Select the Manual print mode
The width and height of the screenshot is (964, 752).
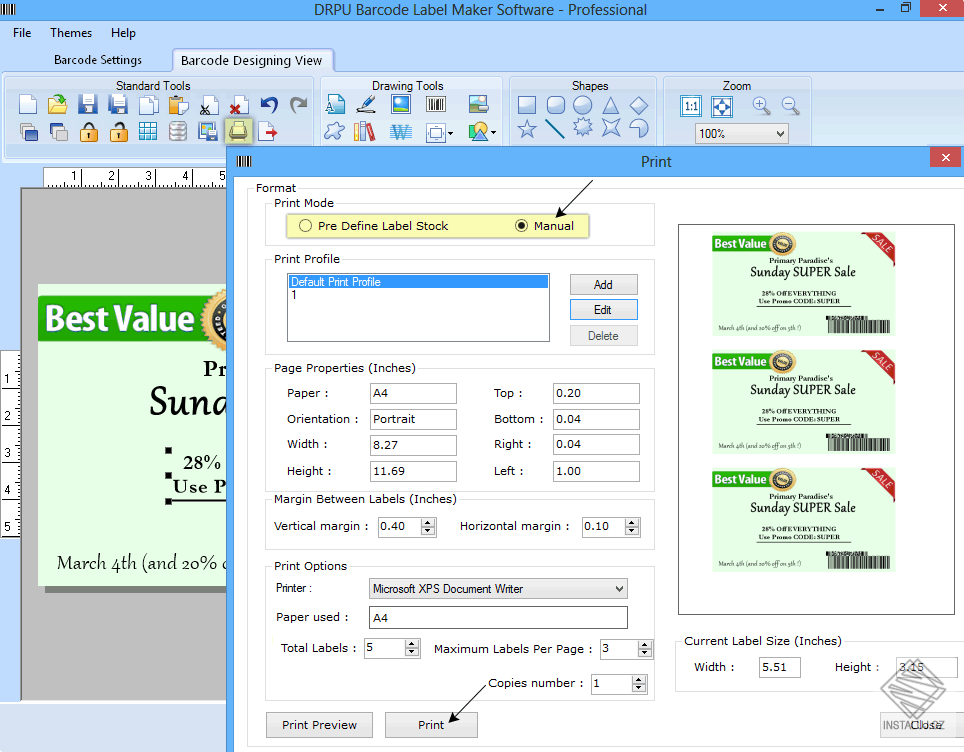tap(521, 226)
